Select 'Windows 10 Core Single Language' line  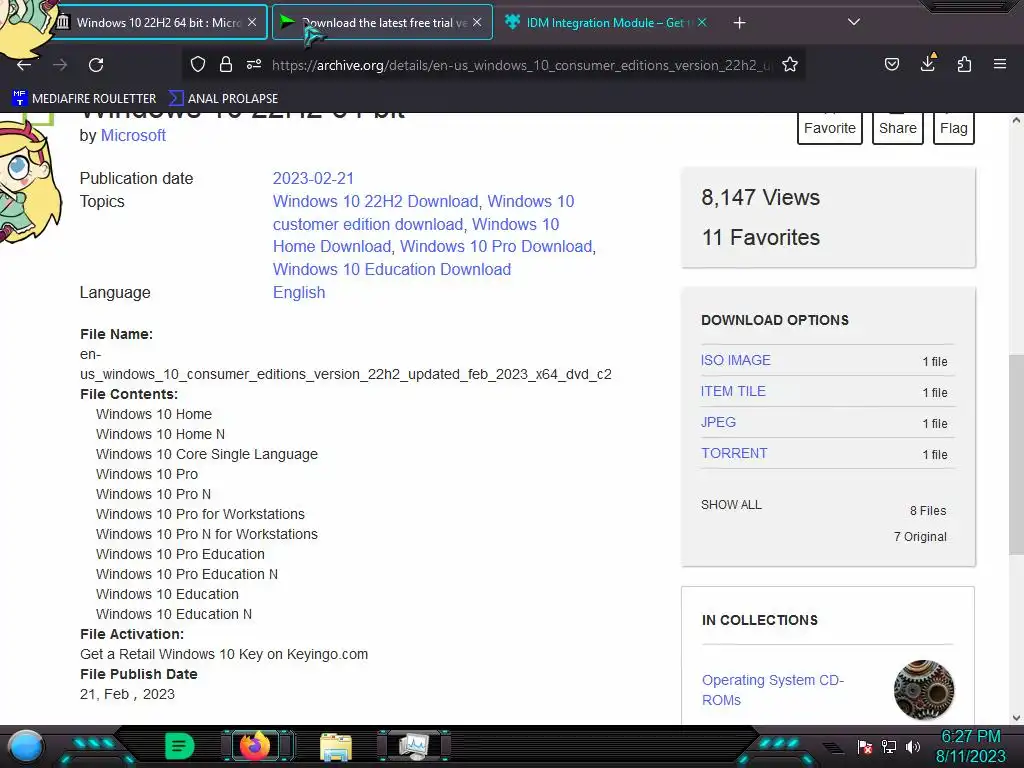[x=207, y=454]
